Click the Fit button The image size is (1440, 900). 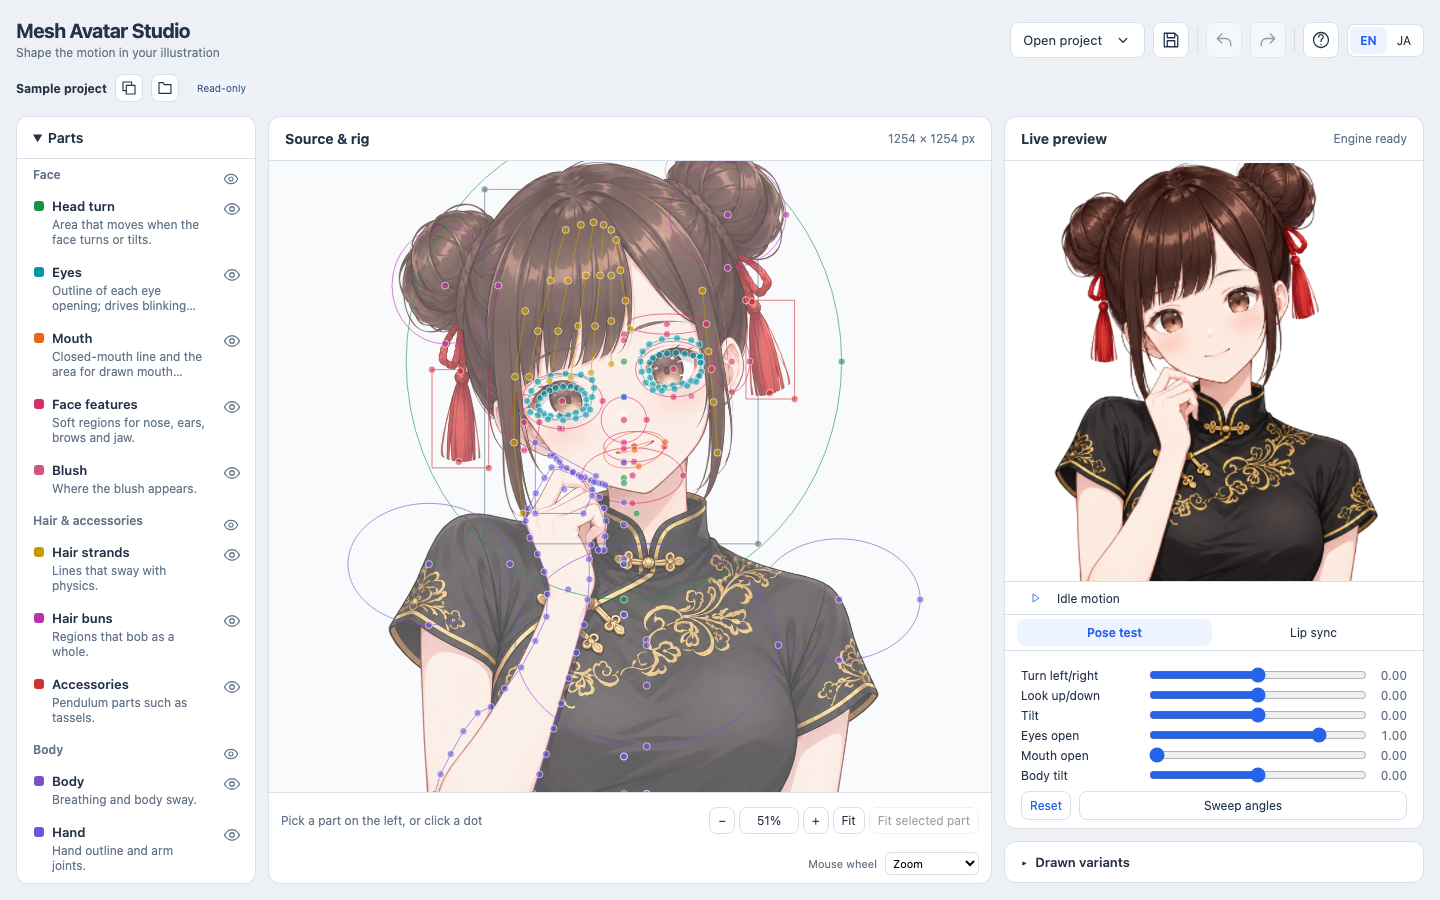coord(848,821)
